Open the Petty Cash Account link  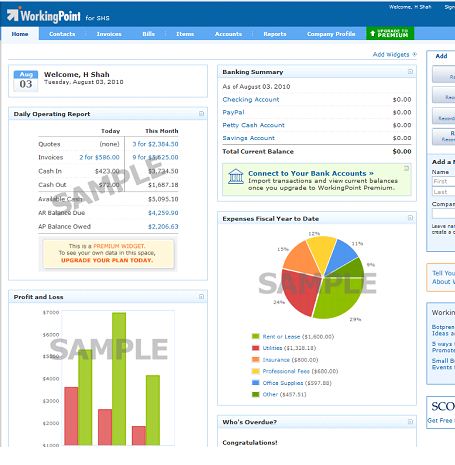tap(253, 125)
